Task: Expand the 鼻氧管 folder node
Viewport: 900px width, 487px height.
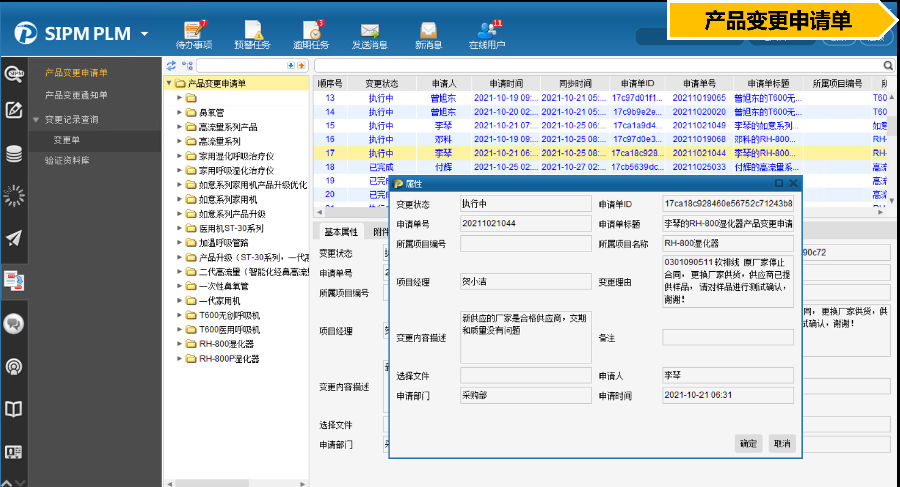Action: coord(180,113)
